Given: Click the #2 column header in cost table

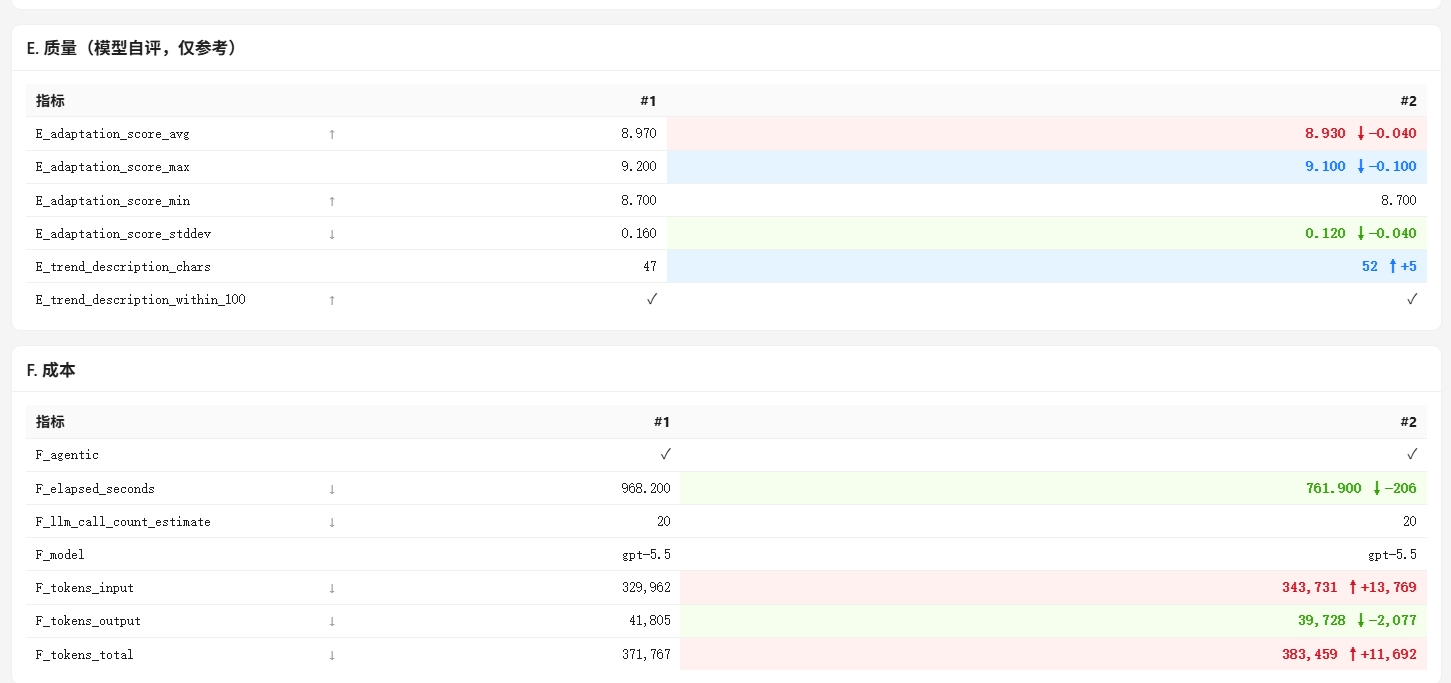Looking at the screenshot, I should point(1408,422).
